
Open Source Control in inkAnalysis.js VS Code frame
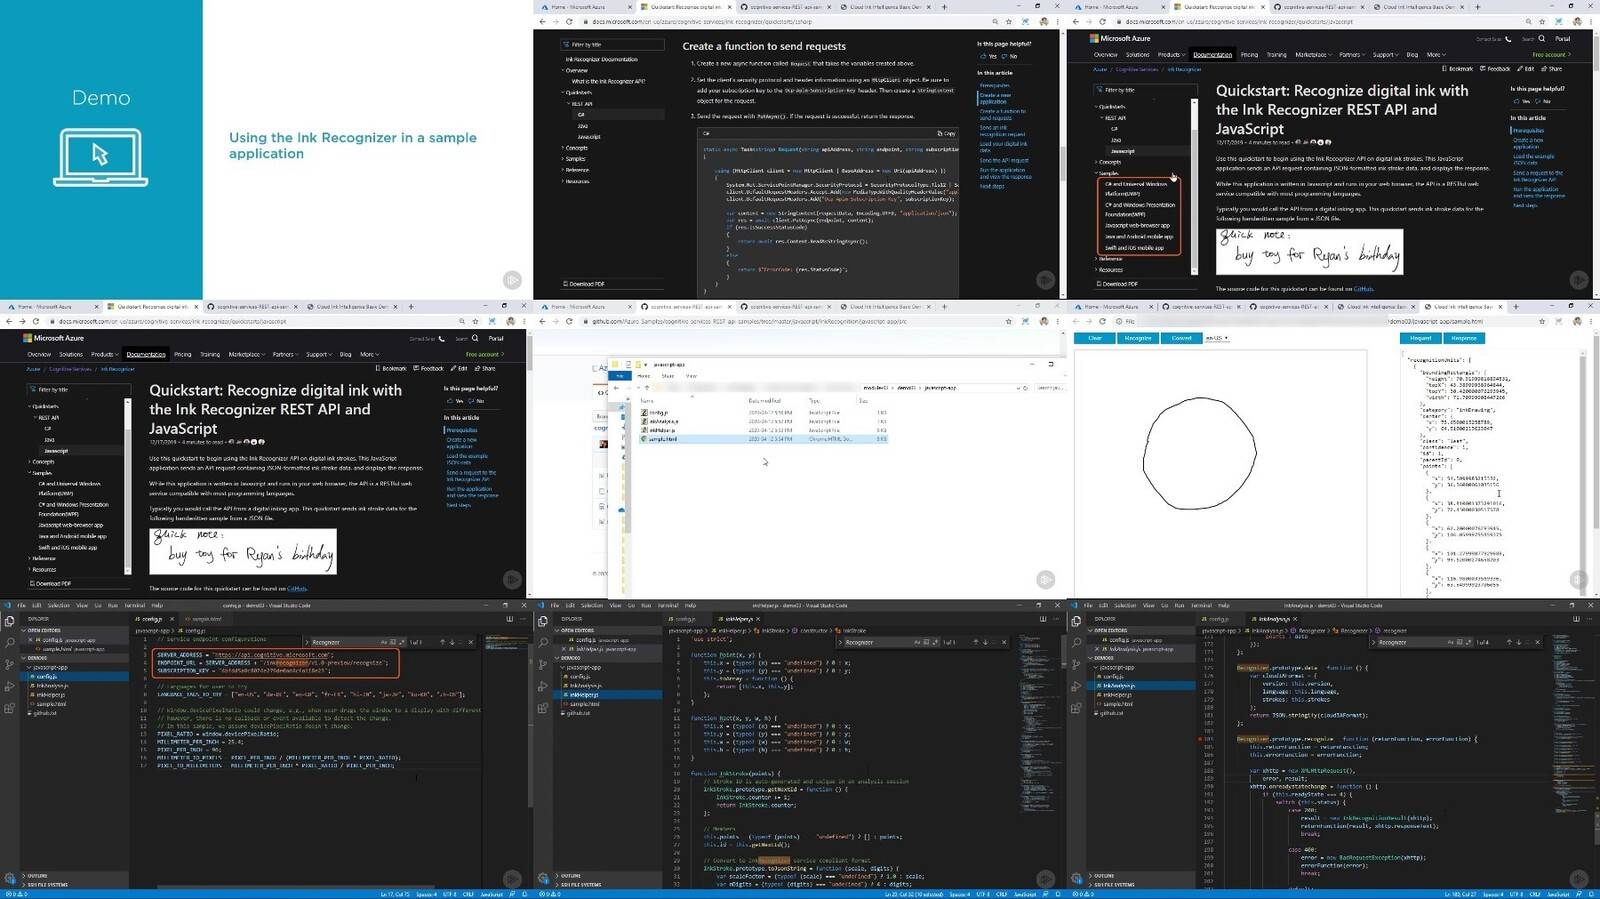click(x=1076, y=664)
